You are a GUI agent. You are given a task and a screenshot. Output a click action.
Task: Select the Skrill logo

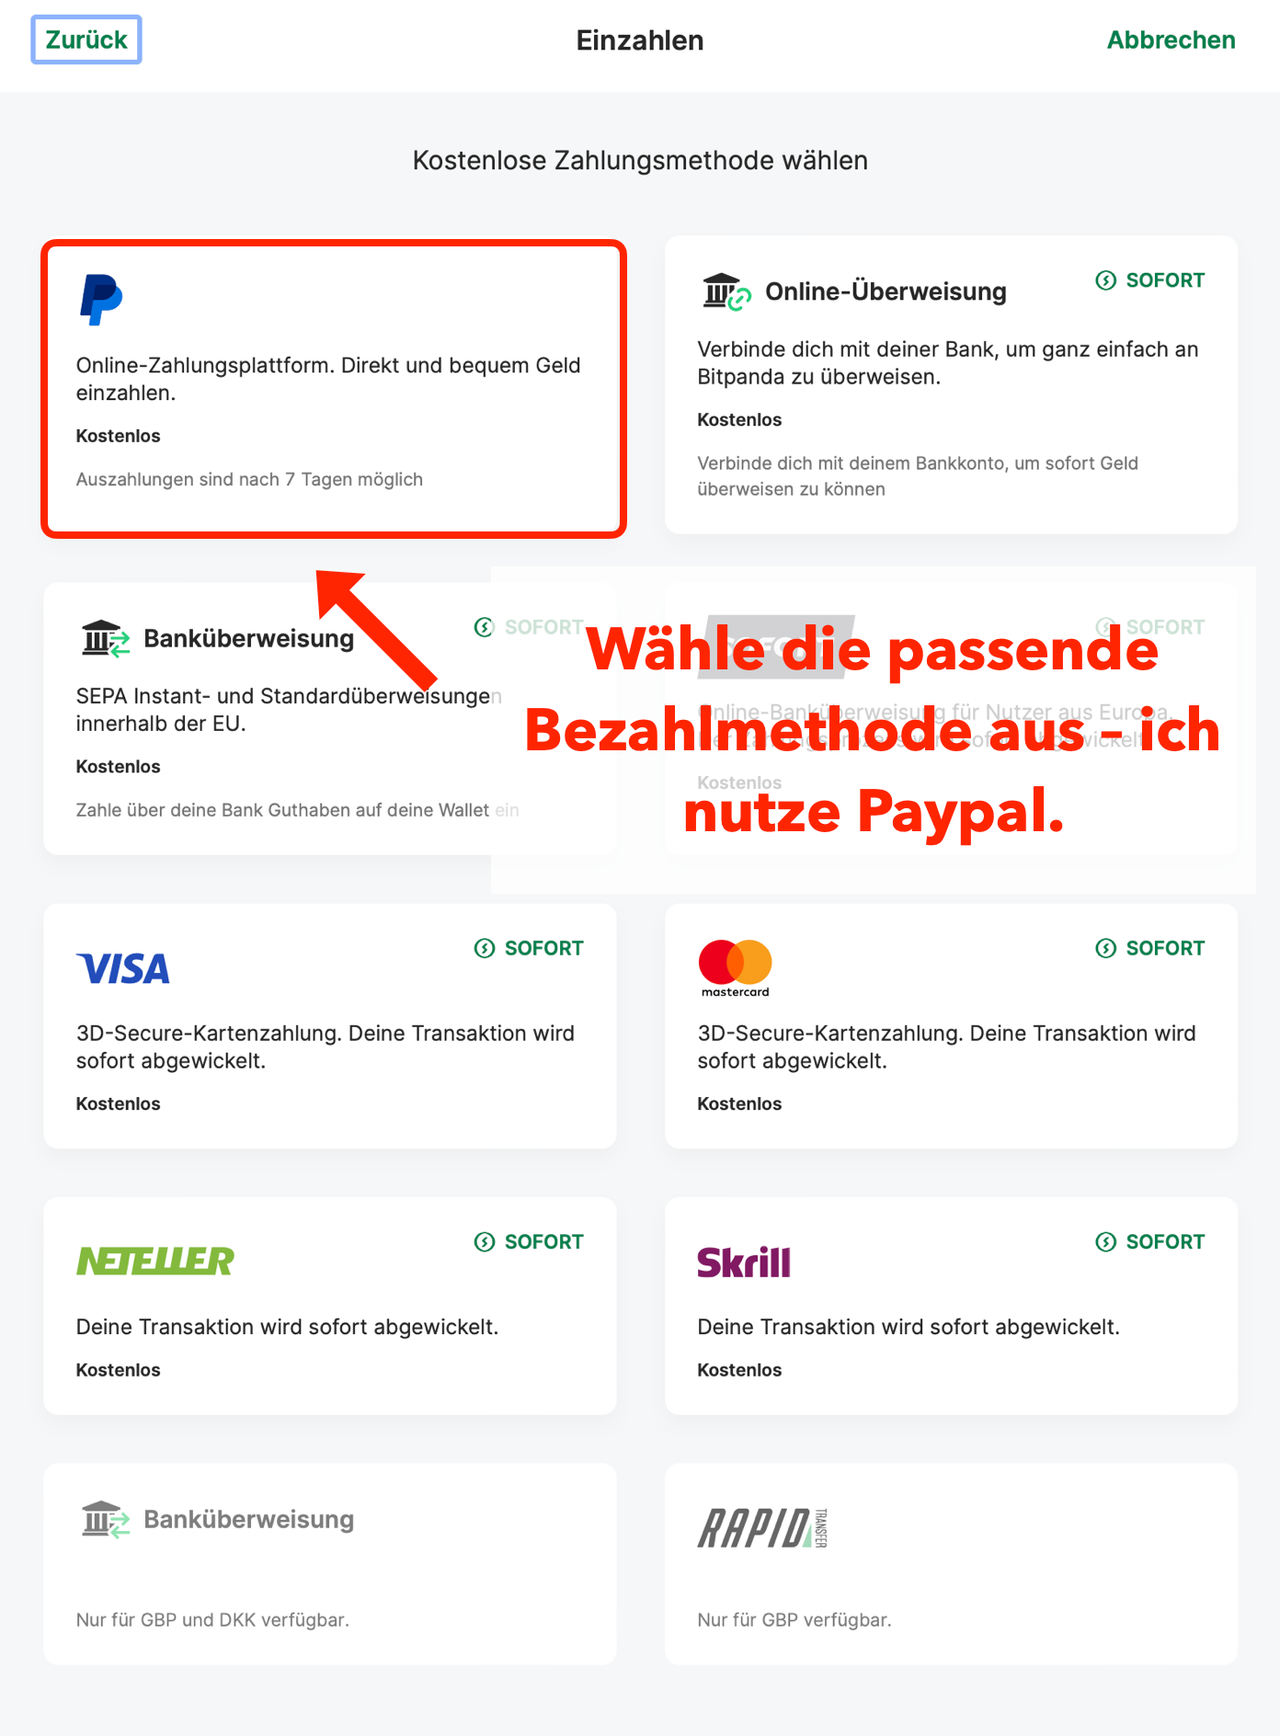tap(744, 1262)
